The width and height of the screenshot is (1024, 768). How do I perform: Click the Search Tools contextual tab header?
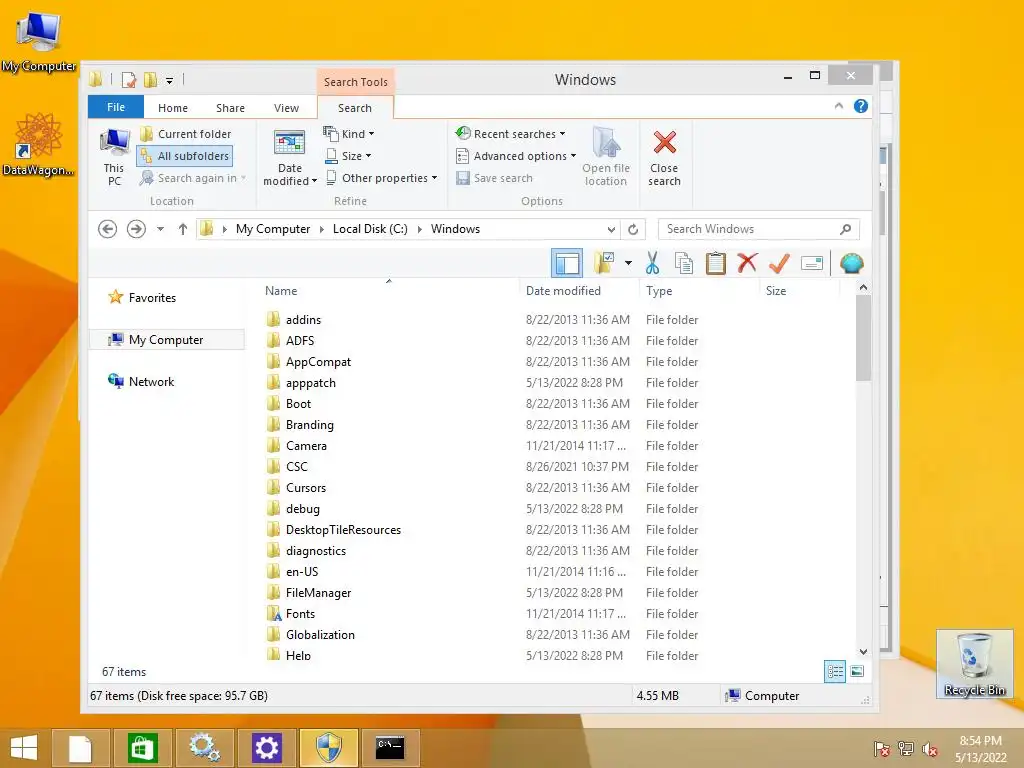(x=356, y=82)
